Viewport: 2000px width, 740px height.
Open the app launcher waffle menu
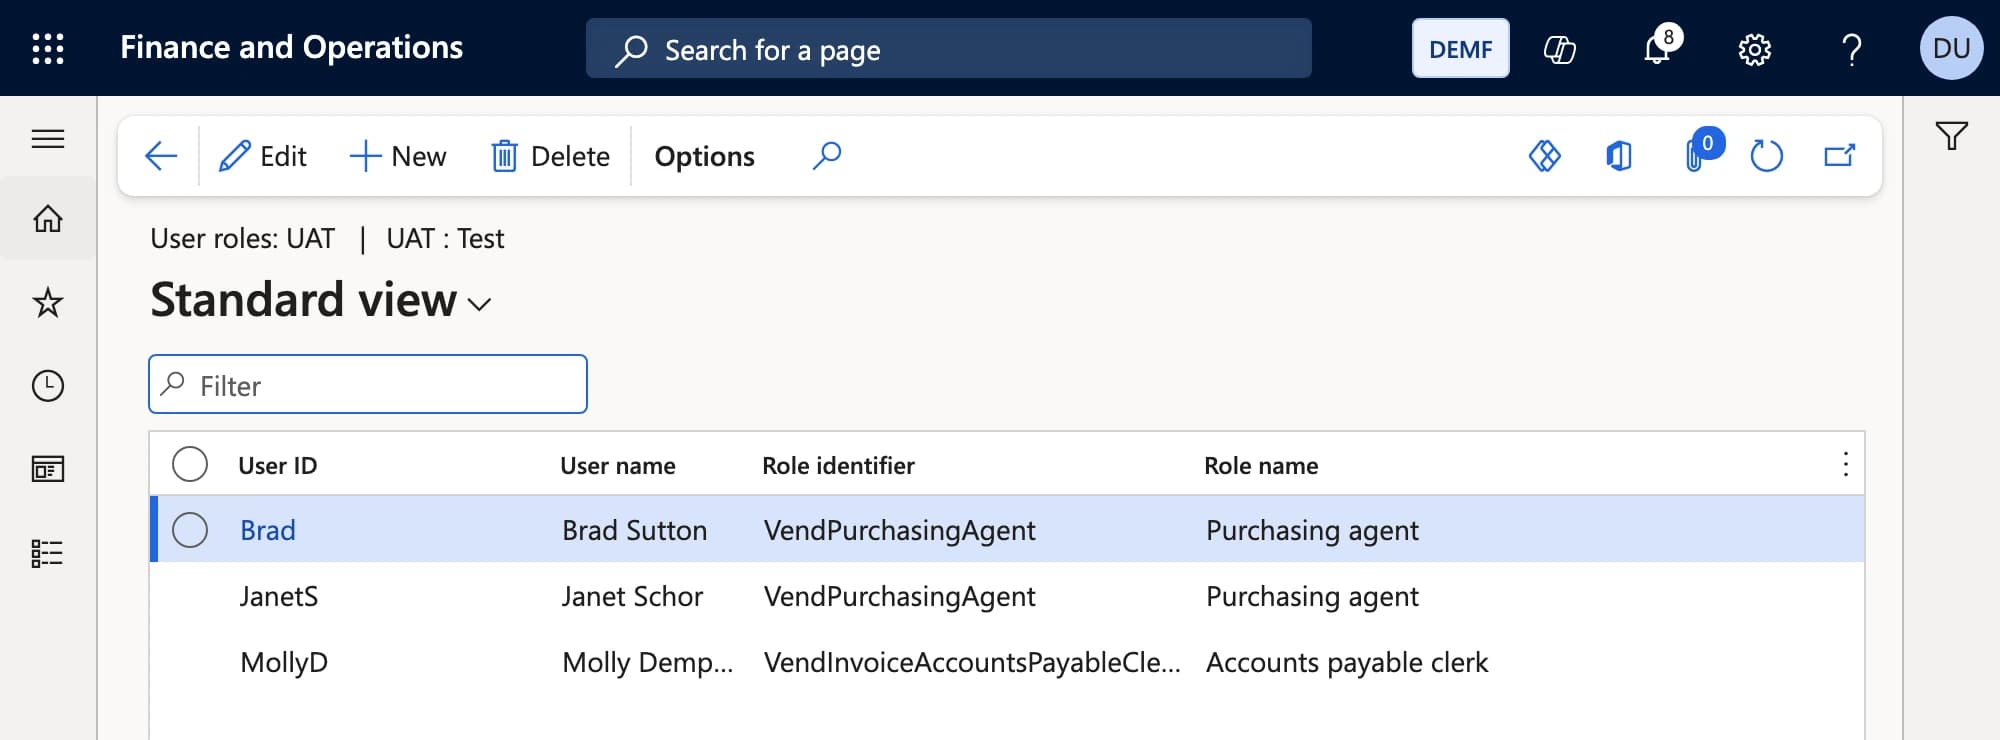click(48, 48)
